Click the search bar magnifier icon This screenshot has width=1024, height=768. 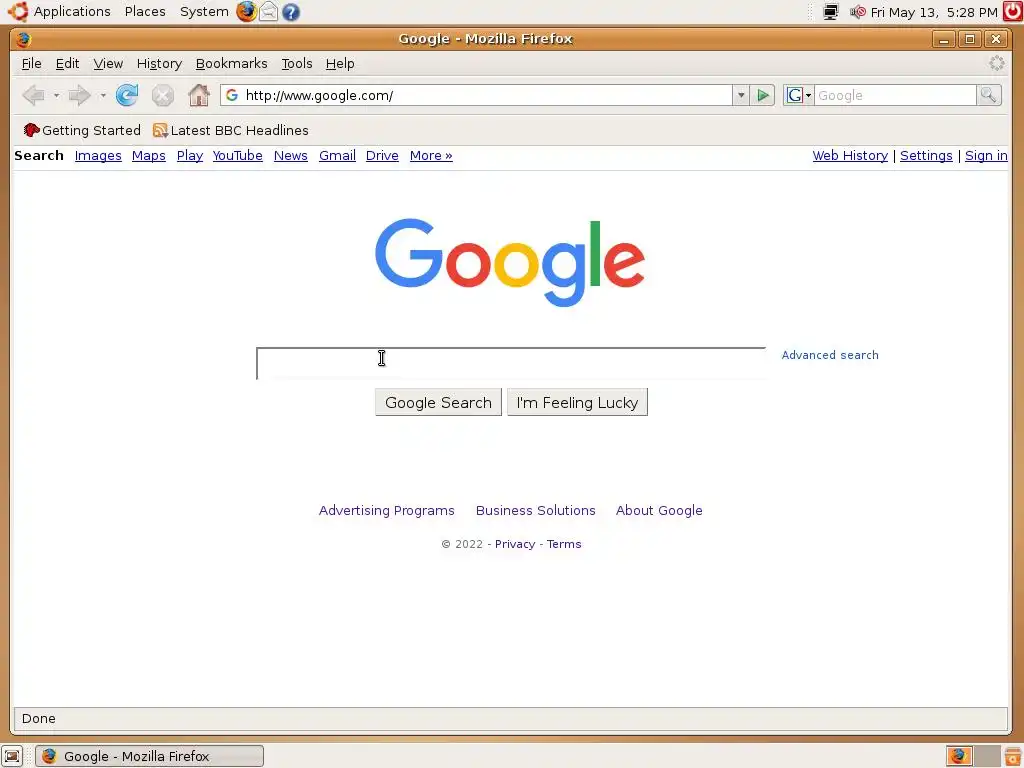tap(988, 95)
